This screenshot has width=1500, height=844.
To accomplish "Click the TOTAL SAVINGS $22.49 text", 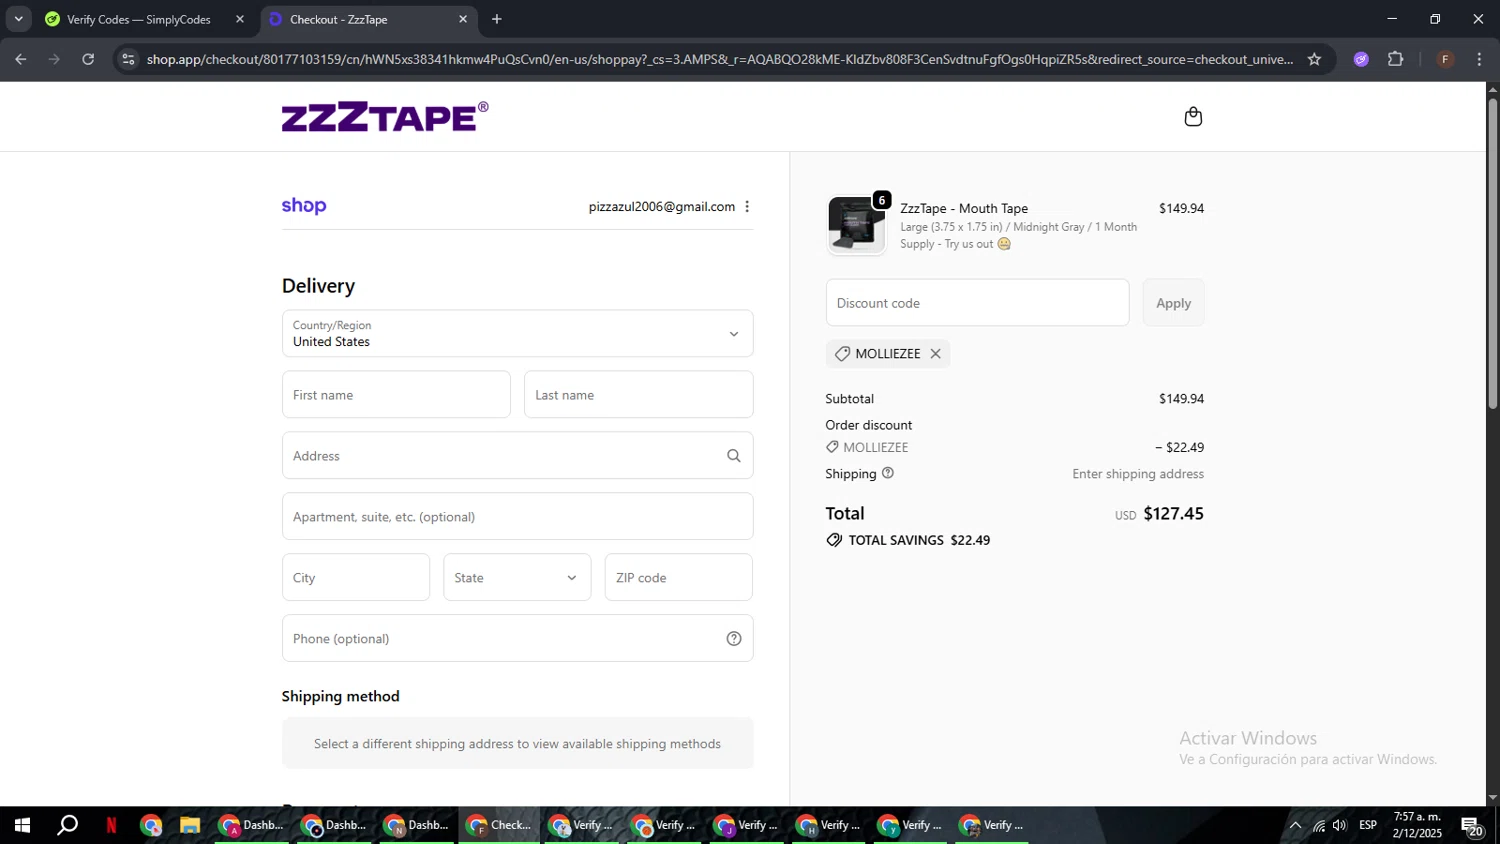I will coord(918,540).
